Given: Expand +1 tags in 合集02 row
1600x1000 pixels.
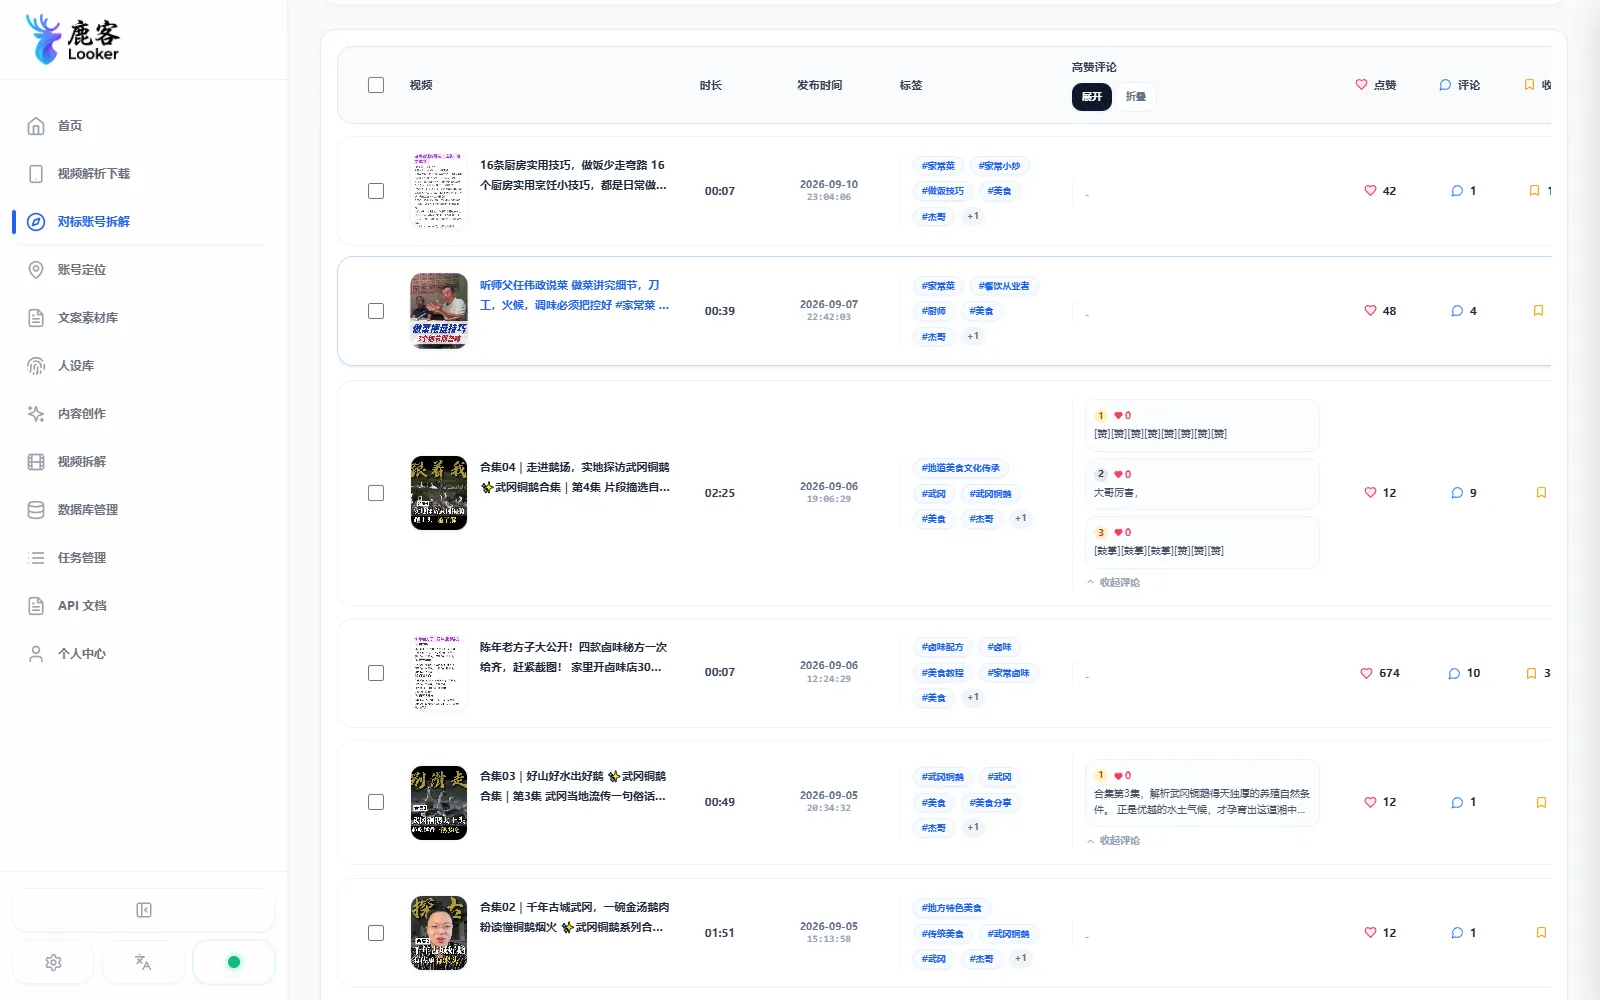Looking at the screenshot, I should click(x=1020, y=958).
